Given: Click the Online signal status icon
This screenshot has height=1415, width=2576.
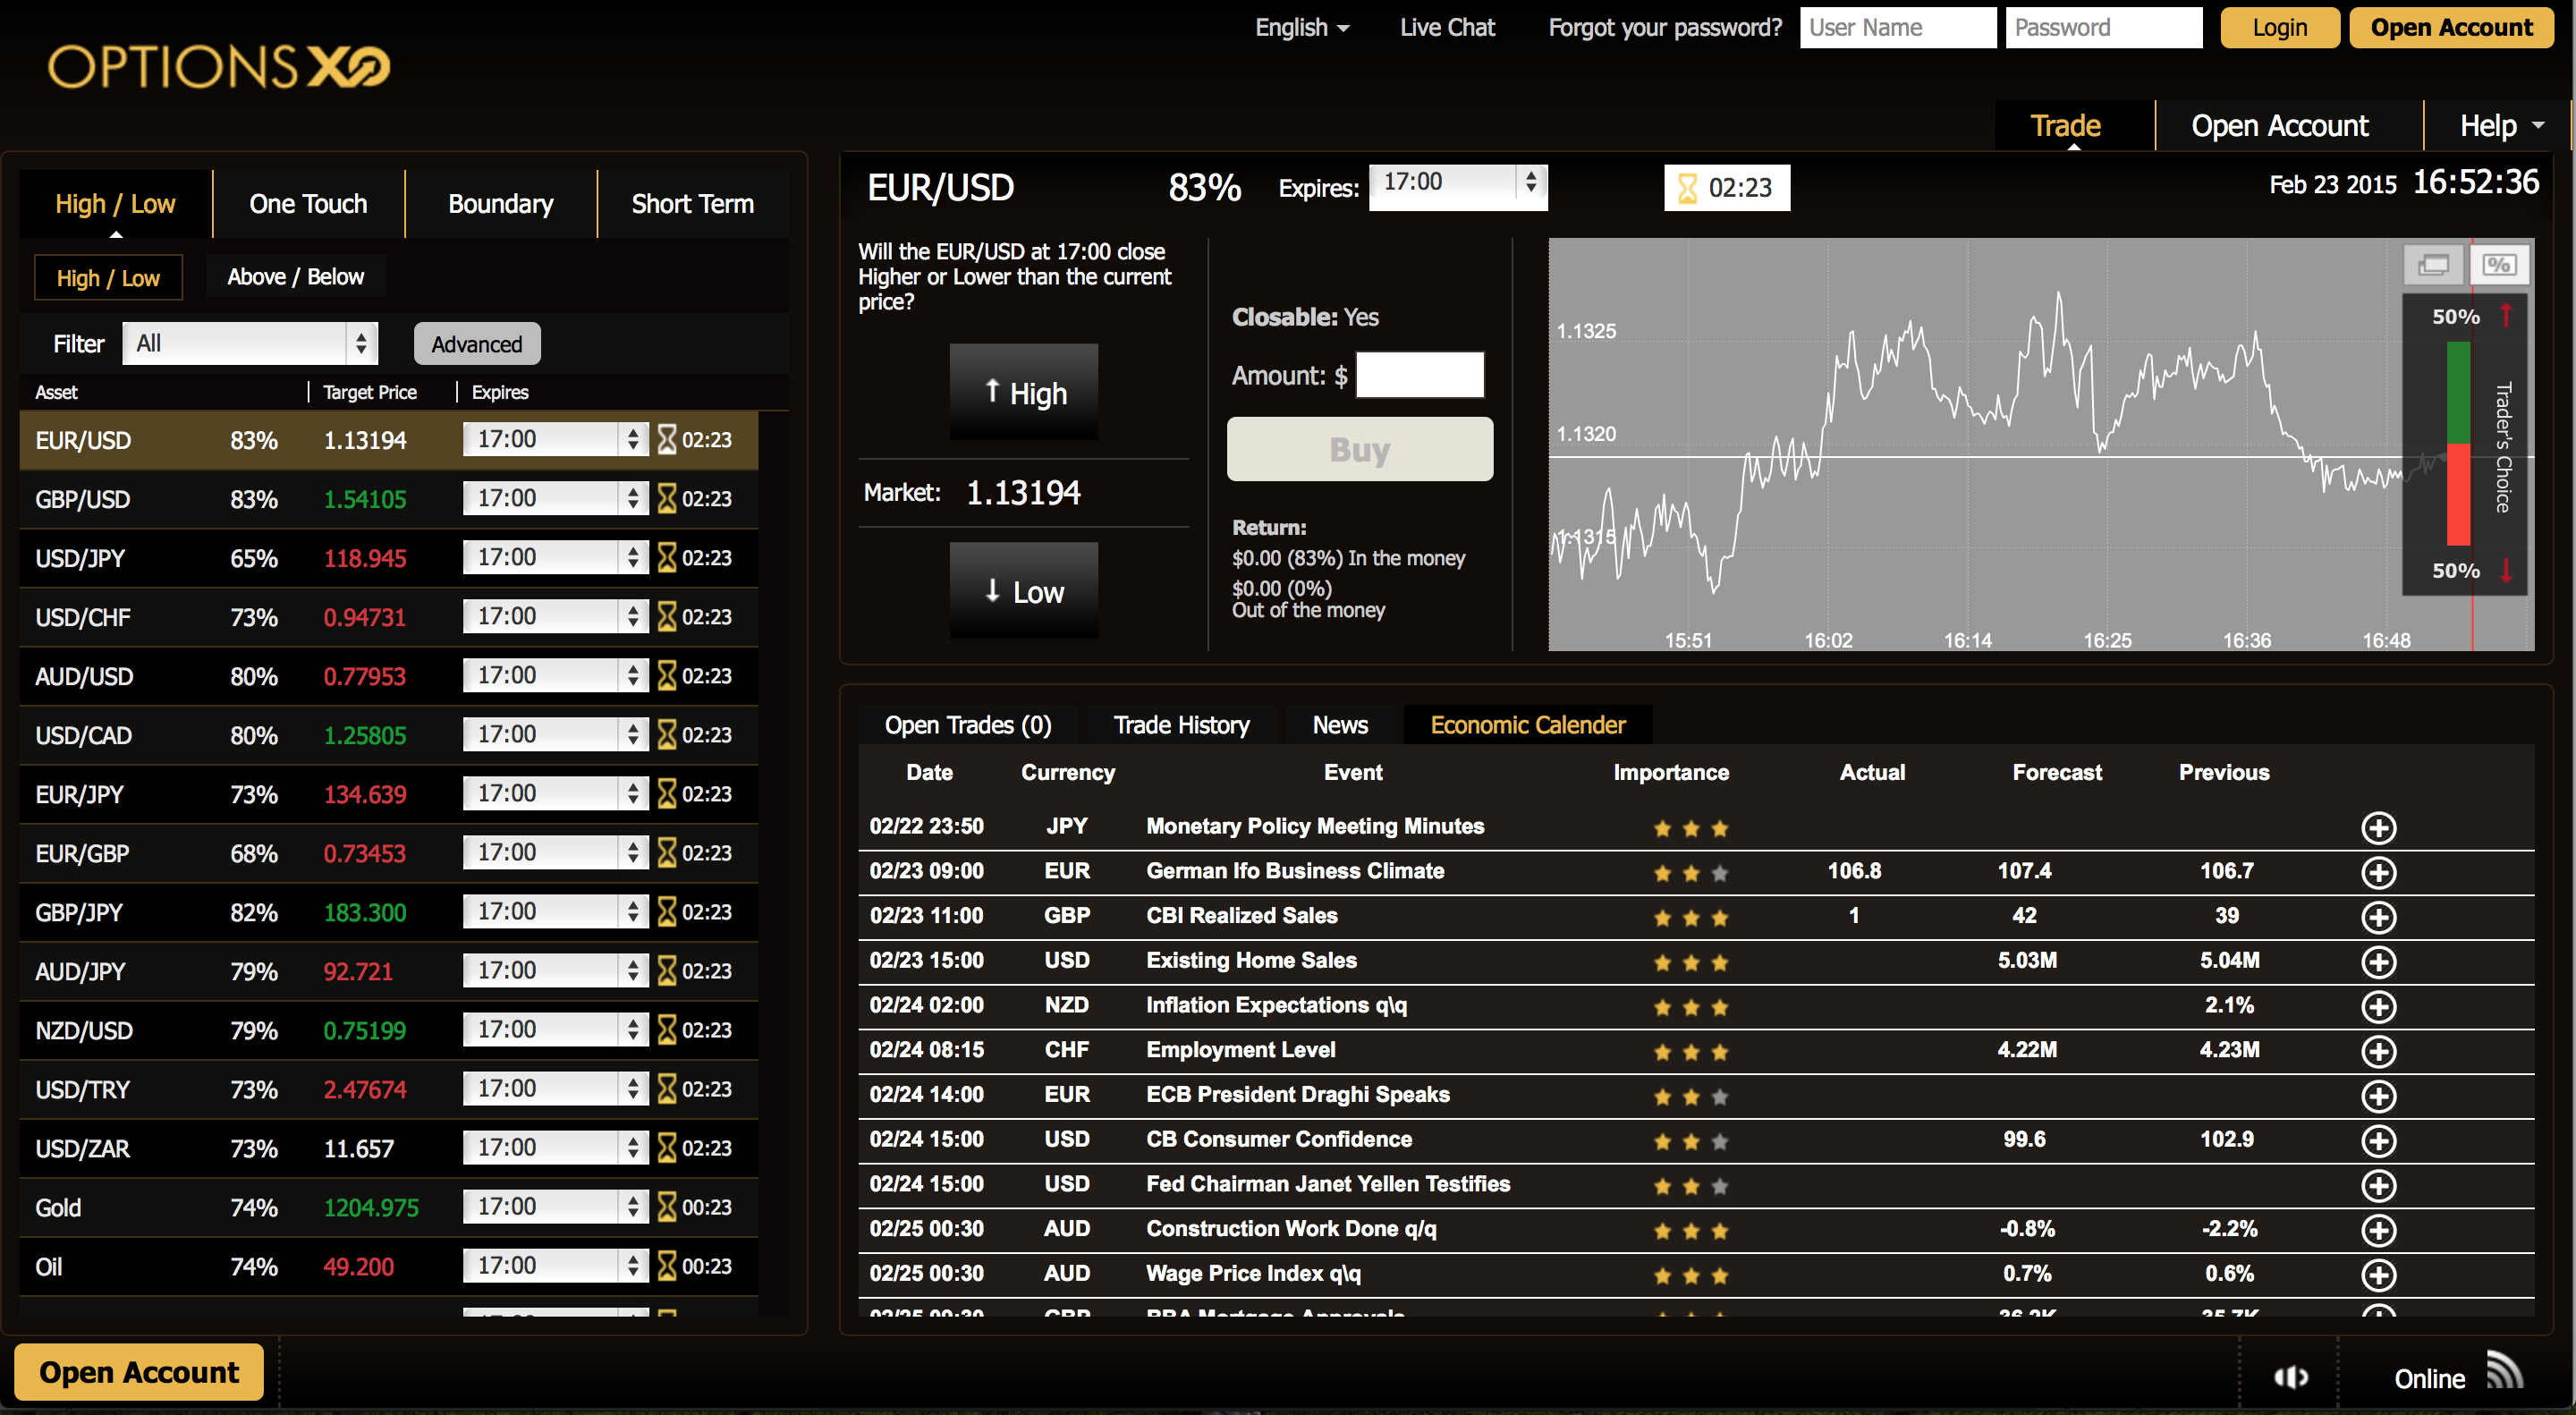Looking at the screenshot, I should pos(2504,1372).
